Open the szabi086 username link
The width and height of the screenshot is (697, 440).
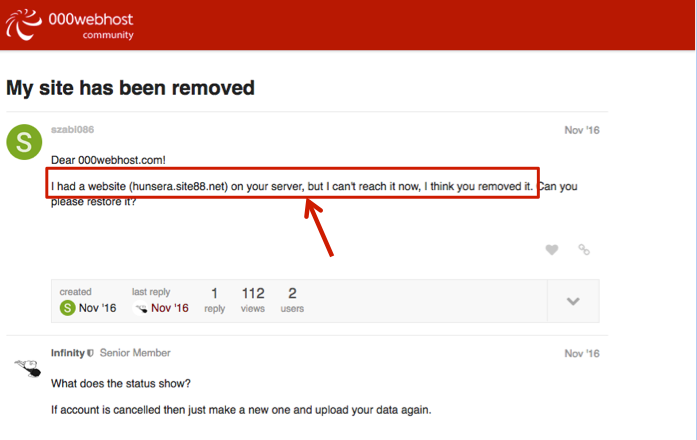pos(72,129)
